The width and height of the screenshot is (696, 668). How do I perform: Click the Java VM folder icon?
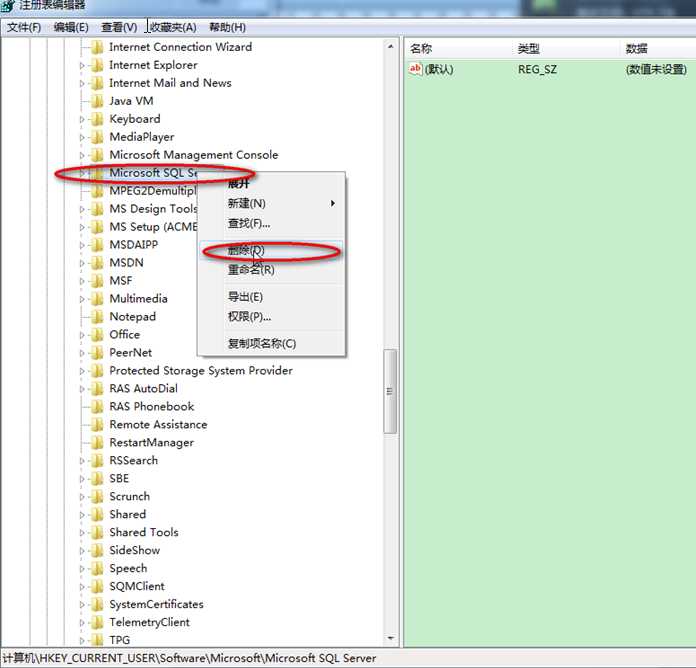tap(97, 101)
